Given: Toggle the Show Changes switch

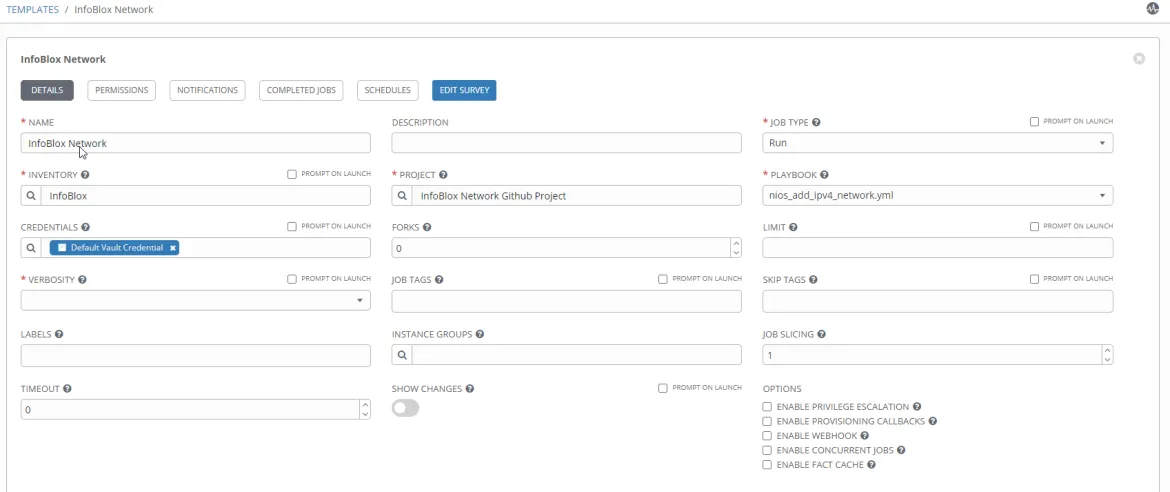Looking at the screenshot, I should (x=405, y=408).
